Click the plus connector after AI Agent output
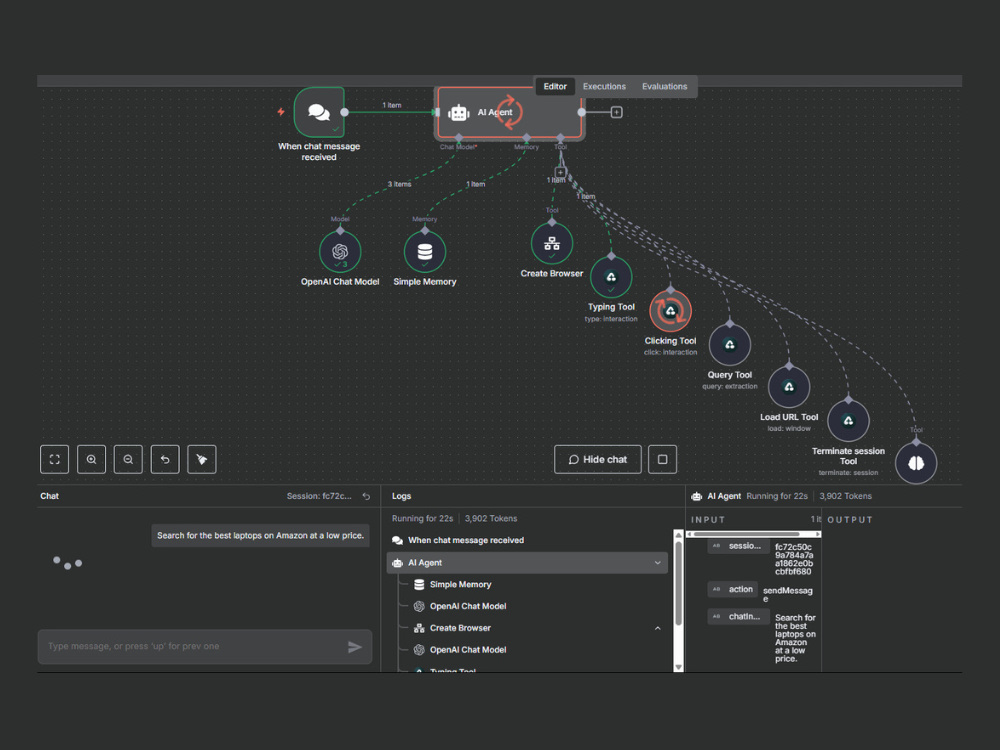The width and height of the screenshot is (1000, 750). pyautogui.click(x=617, y=112)
